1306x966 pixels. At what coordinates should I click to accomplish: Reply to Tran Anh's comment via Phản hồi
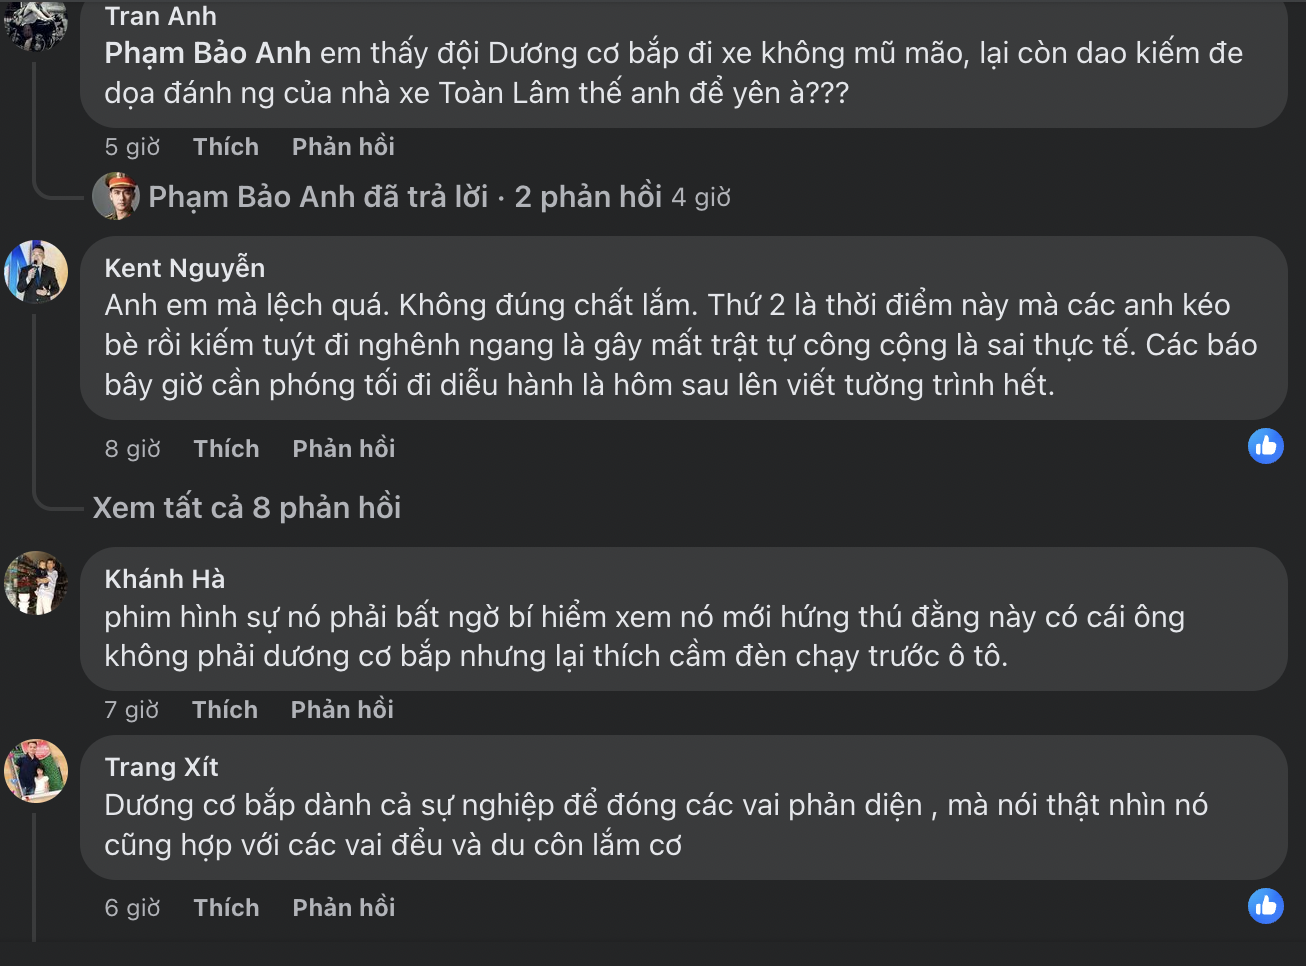[343, 147]
